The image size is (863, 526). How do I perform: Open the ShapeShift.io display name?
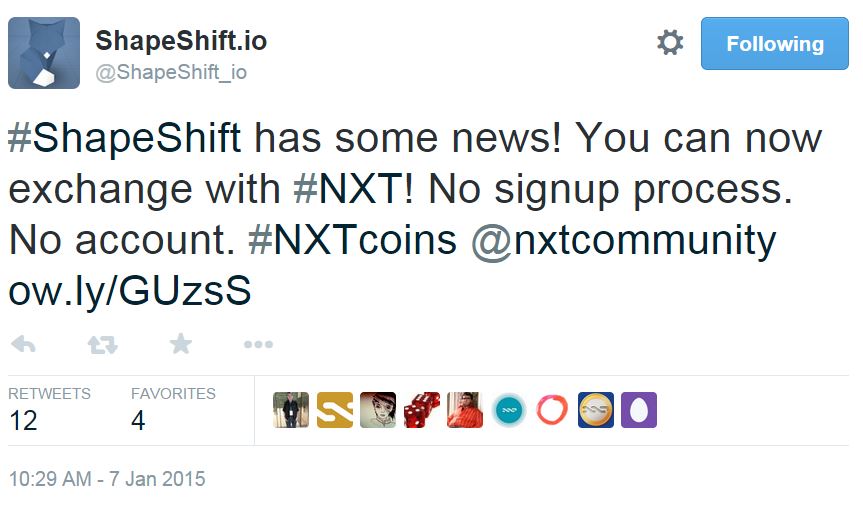pos(181,41)
